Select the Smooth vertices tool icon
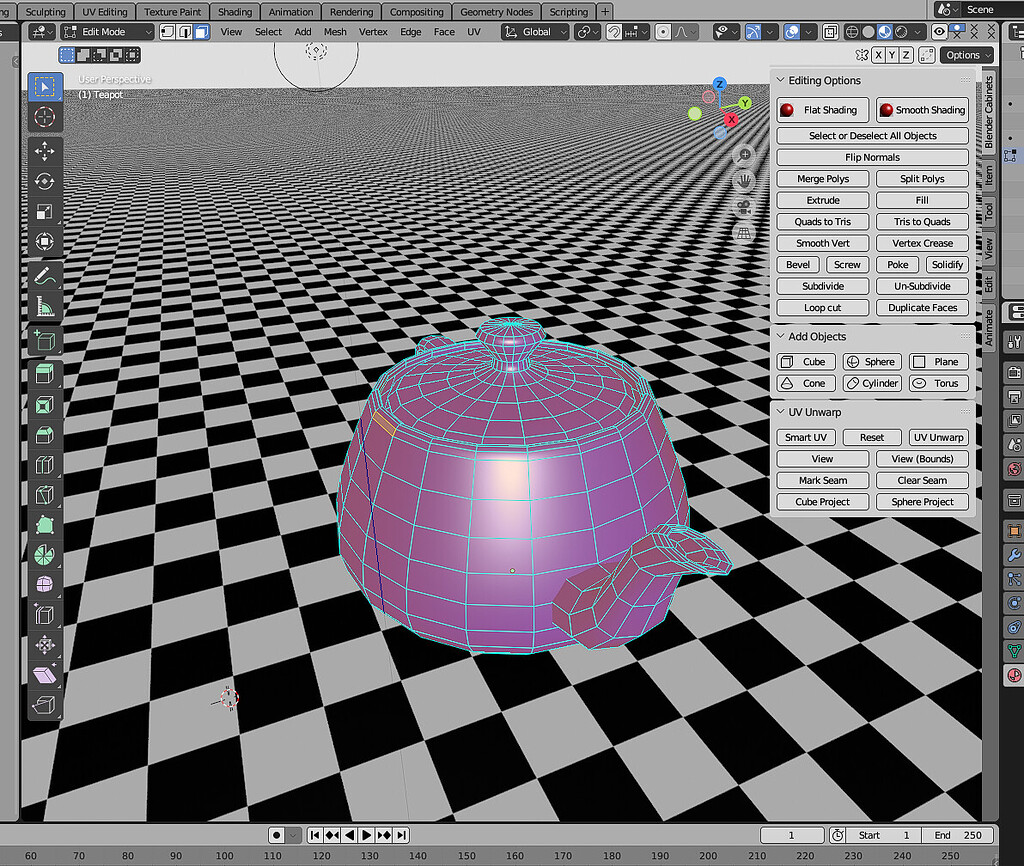The image size is (1024, 866). point(44,585)
